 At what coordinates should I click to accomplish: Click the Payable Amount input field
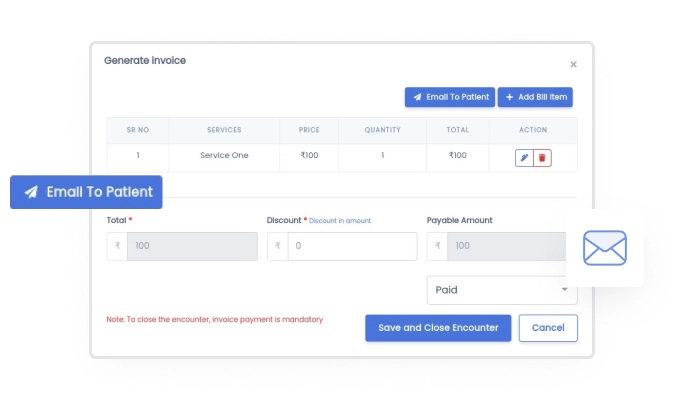pyautogui.click(x=505, y=246)
